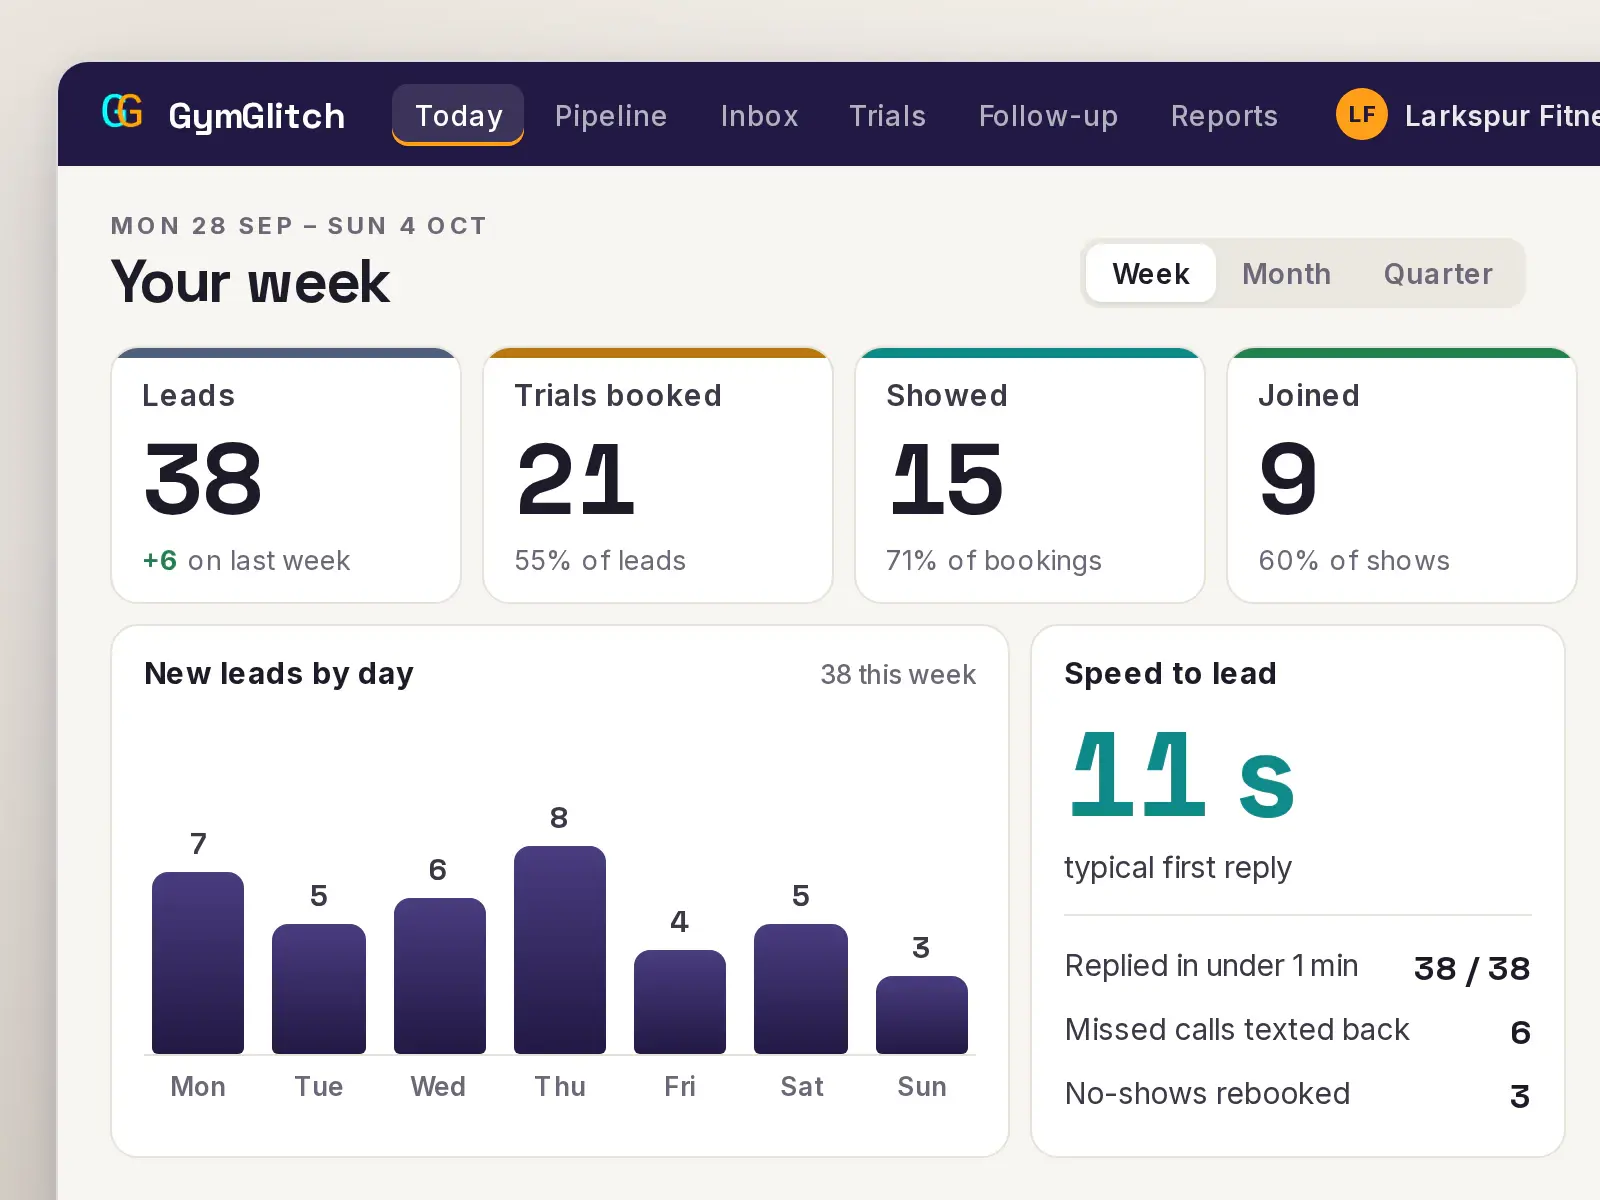Click the GymGlitch logo icon

coord(122,112)
